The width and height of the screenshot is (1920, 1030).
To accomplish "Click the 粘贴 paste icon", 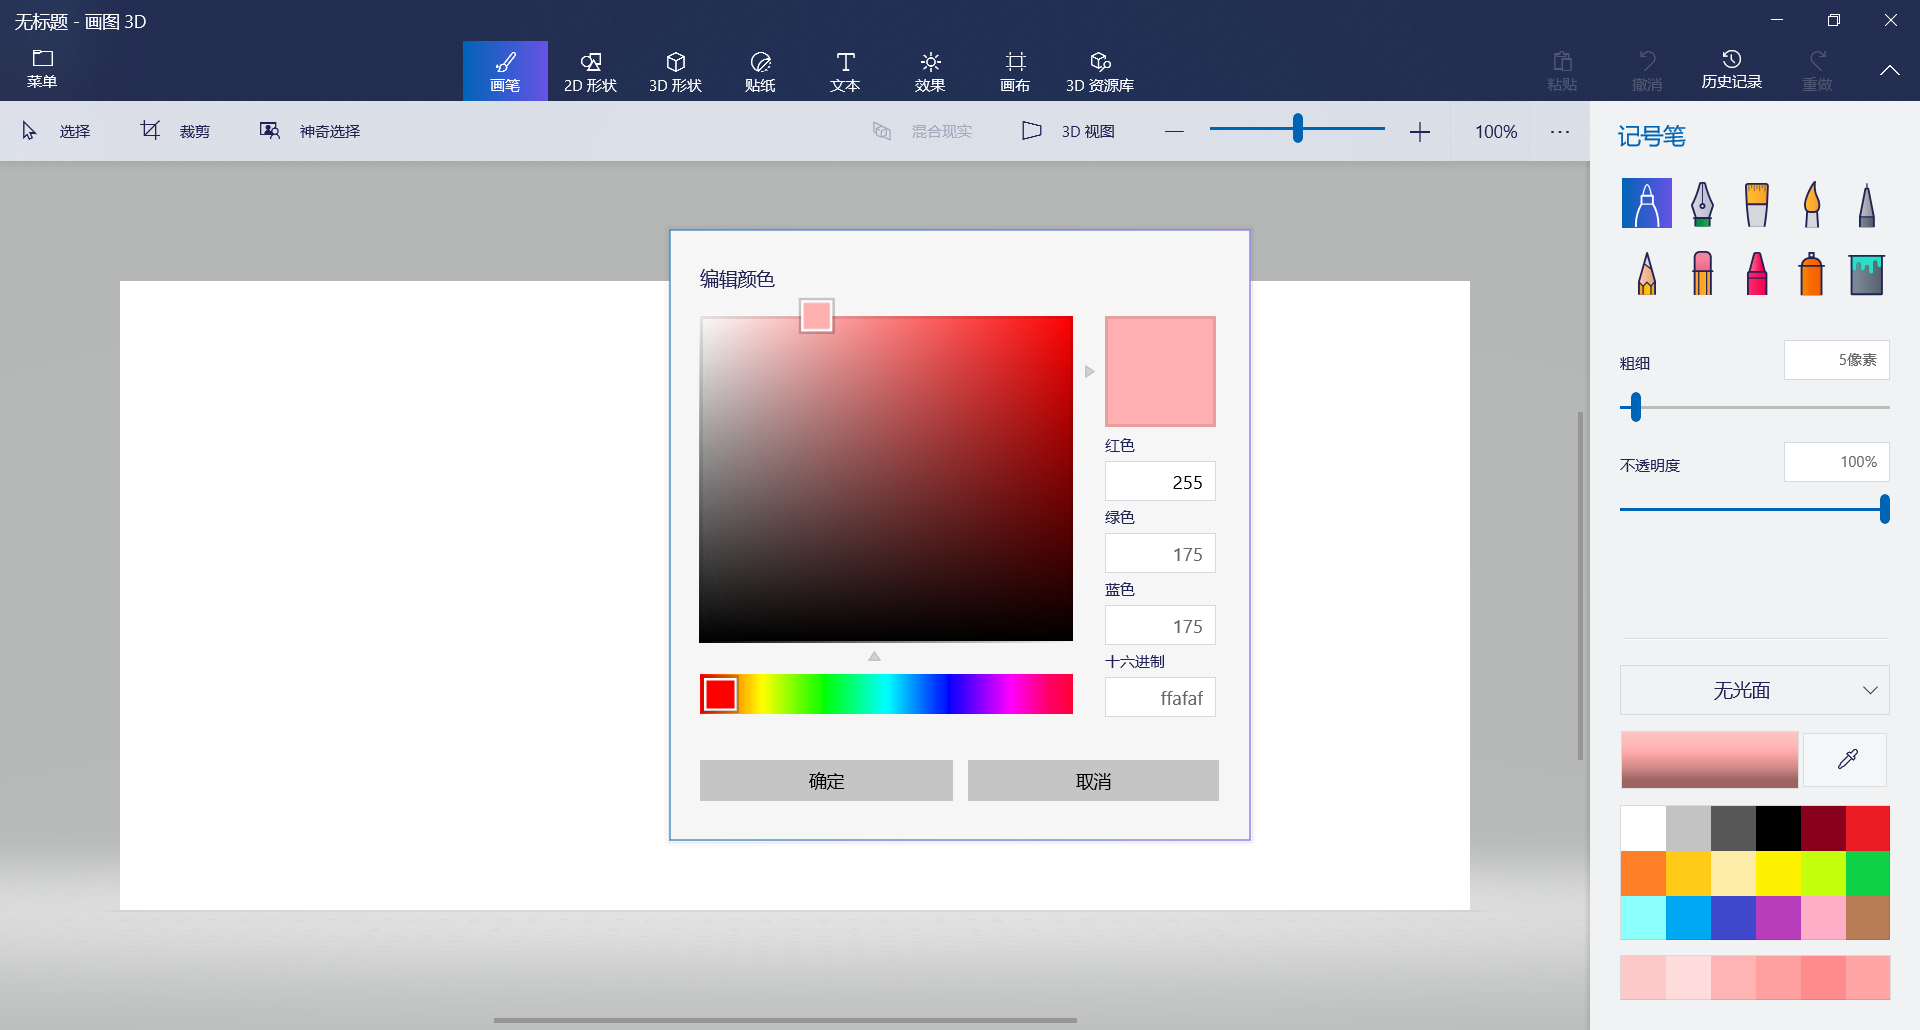I will [x=1562, y=71].
